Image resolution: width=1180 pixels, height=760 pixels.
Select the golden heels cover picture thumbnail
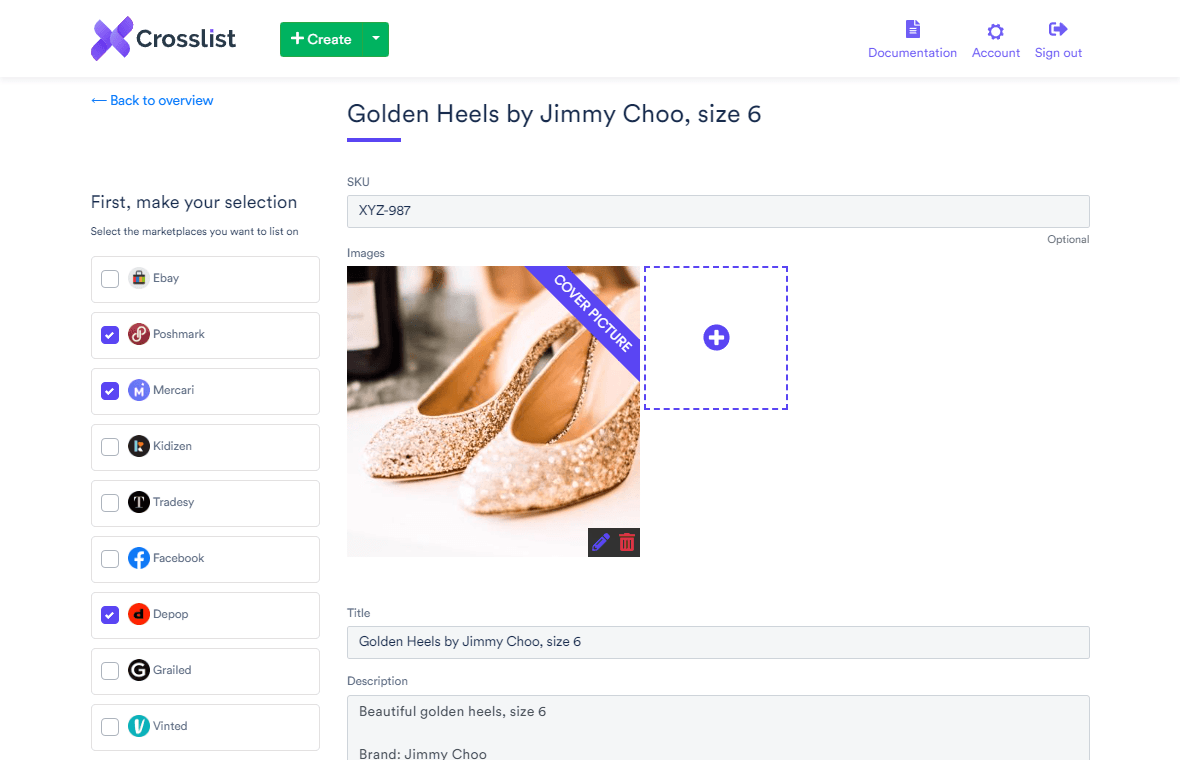(493, 411)
